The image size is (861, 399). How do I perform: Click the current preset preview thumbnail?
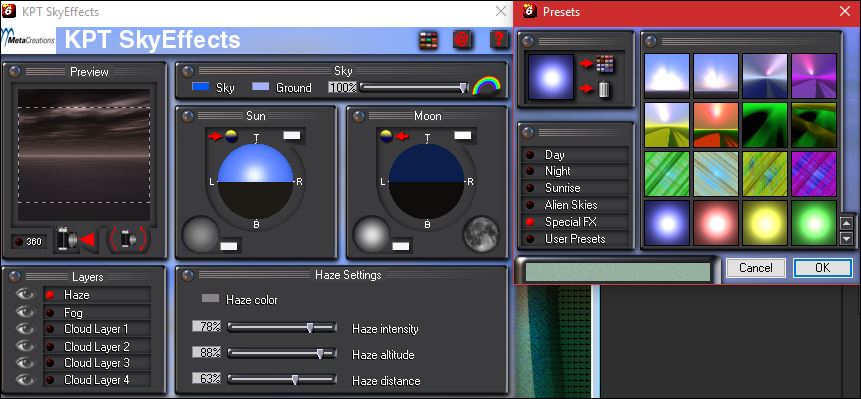click(551, 77)
